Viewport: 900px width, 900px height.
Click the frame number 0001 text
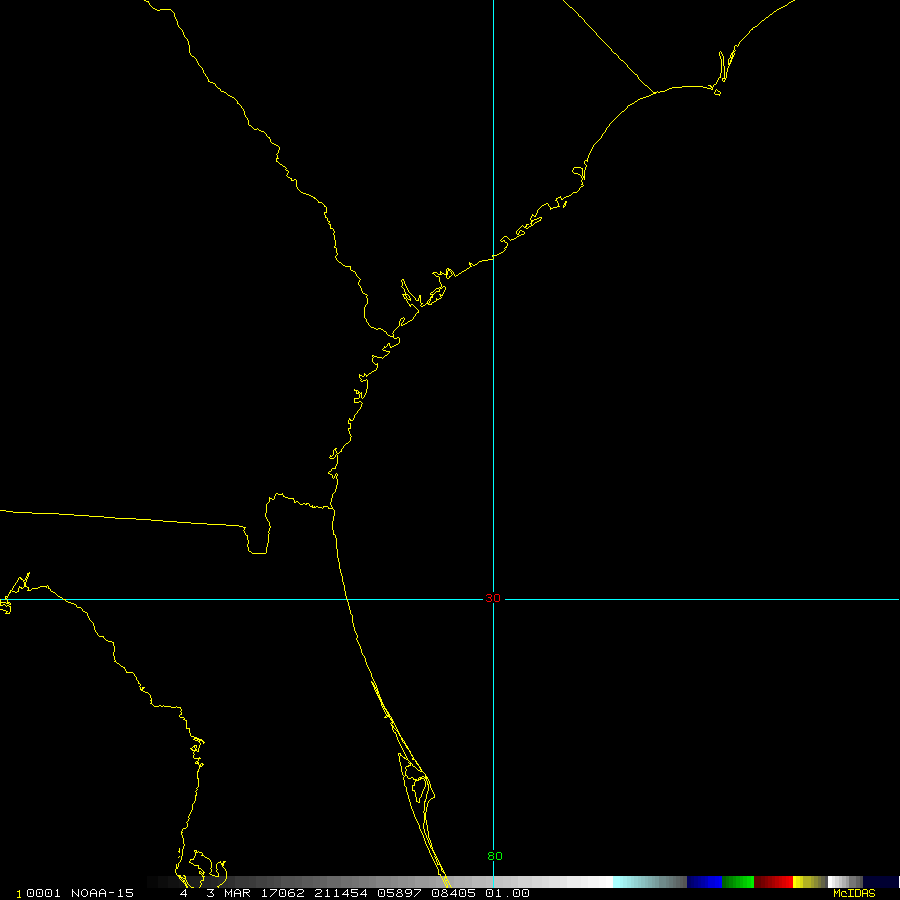pyautogui.click(x=43, y=893)
